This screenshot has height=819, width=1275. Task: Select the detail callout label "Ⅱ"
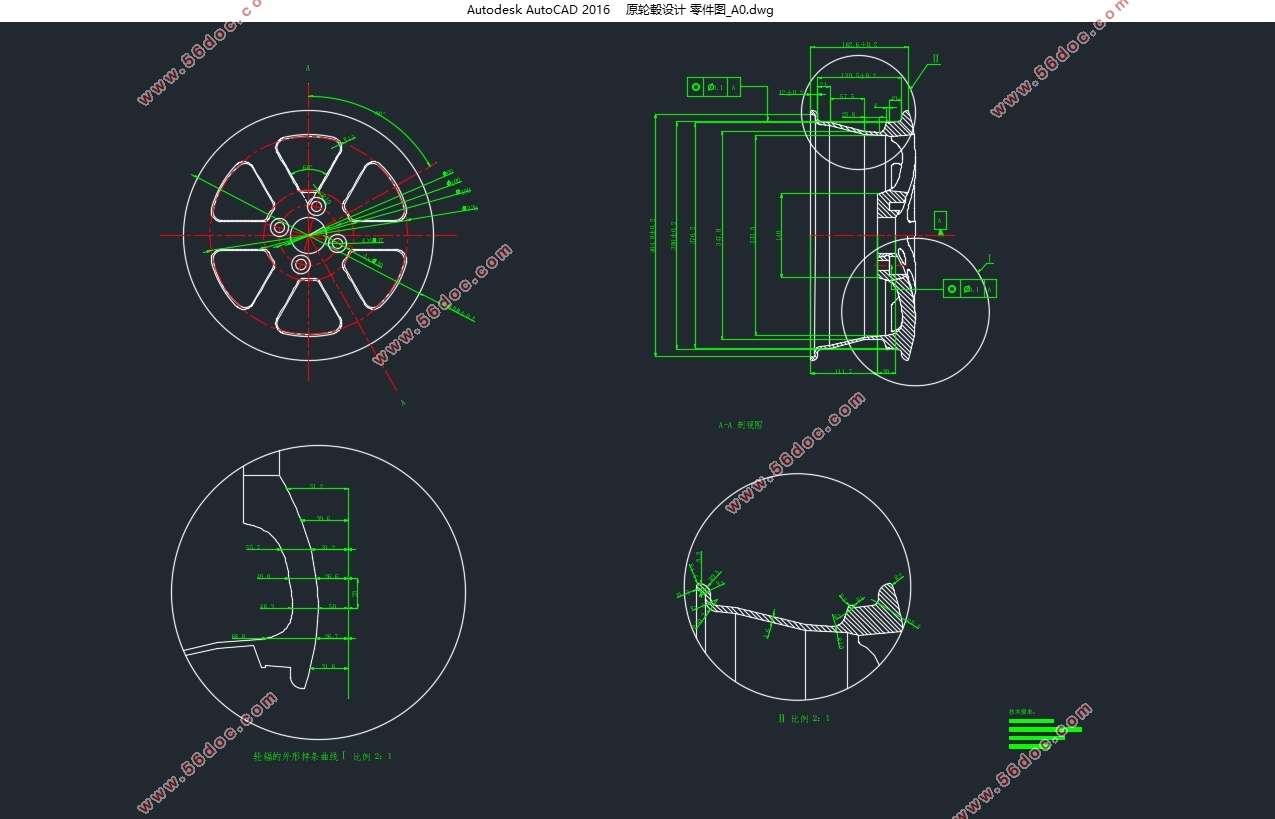coord(936,58)
